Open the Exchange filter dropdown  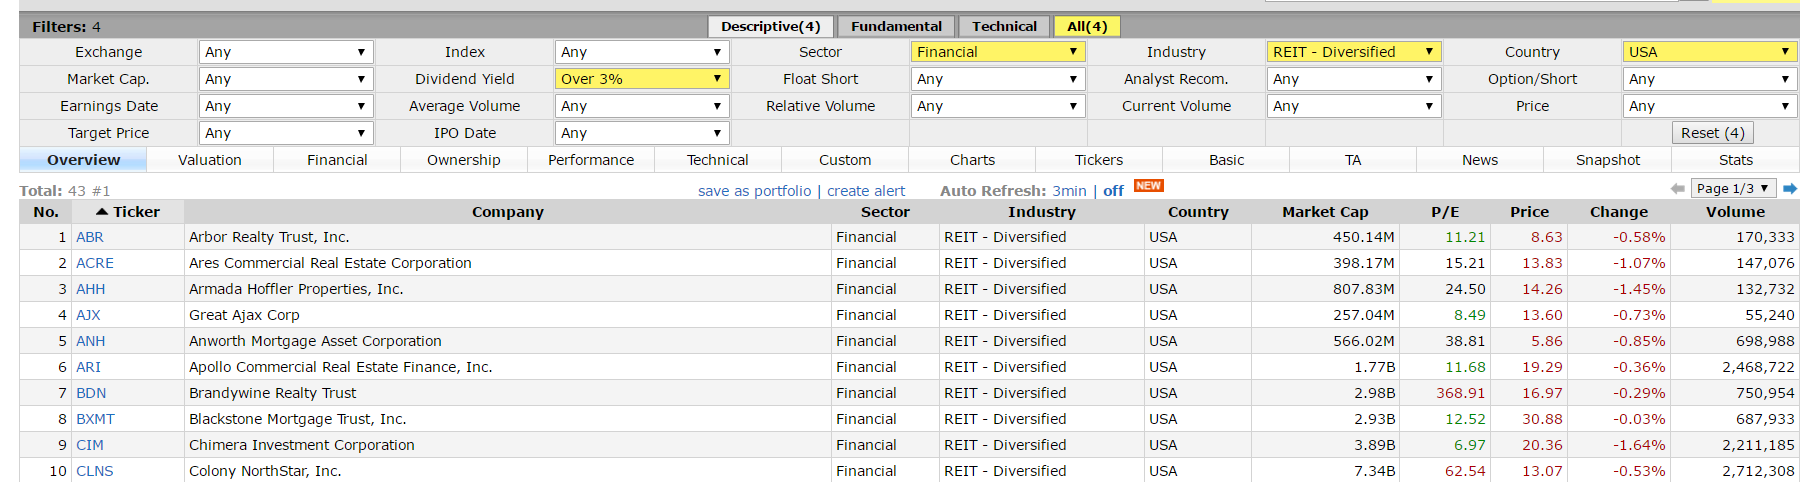pyautogui.click(x=286, y=52)
